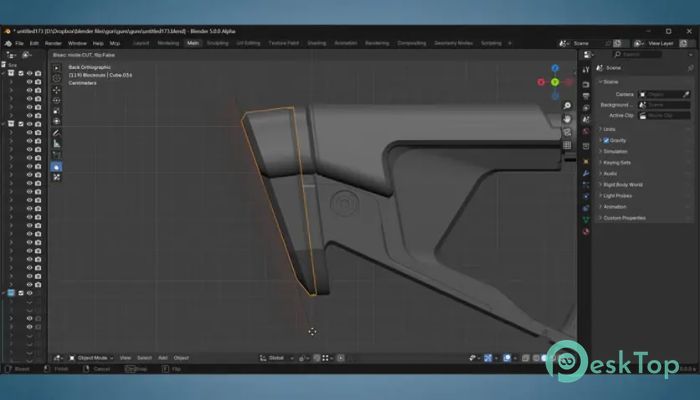
Task: Open the Material properties red sphere tab
Action: (x=586, y=232)
